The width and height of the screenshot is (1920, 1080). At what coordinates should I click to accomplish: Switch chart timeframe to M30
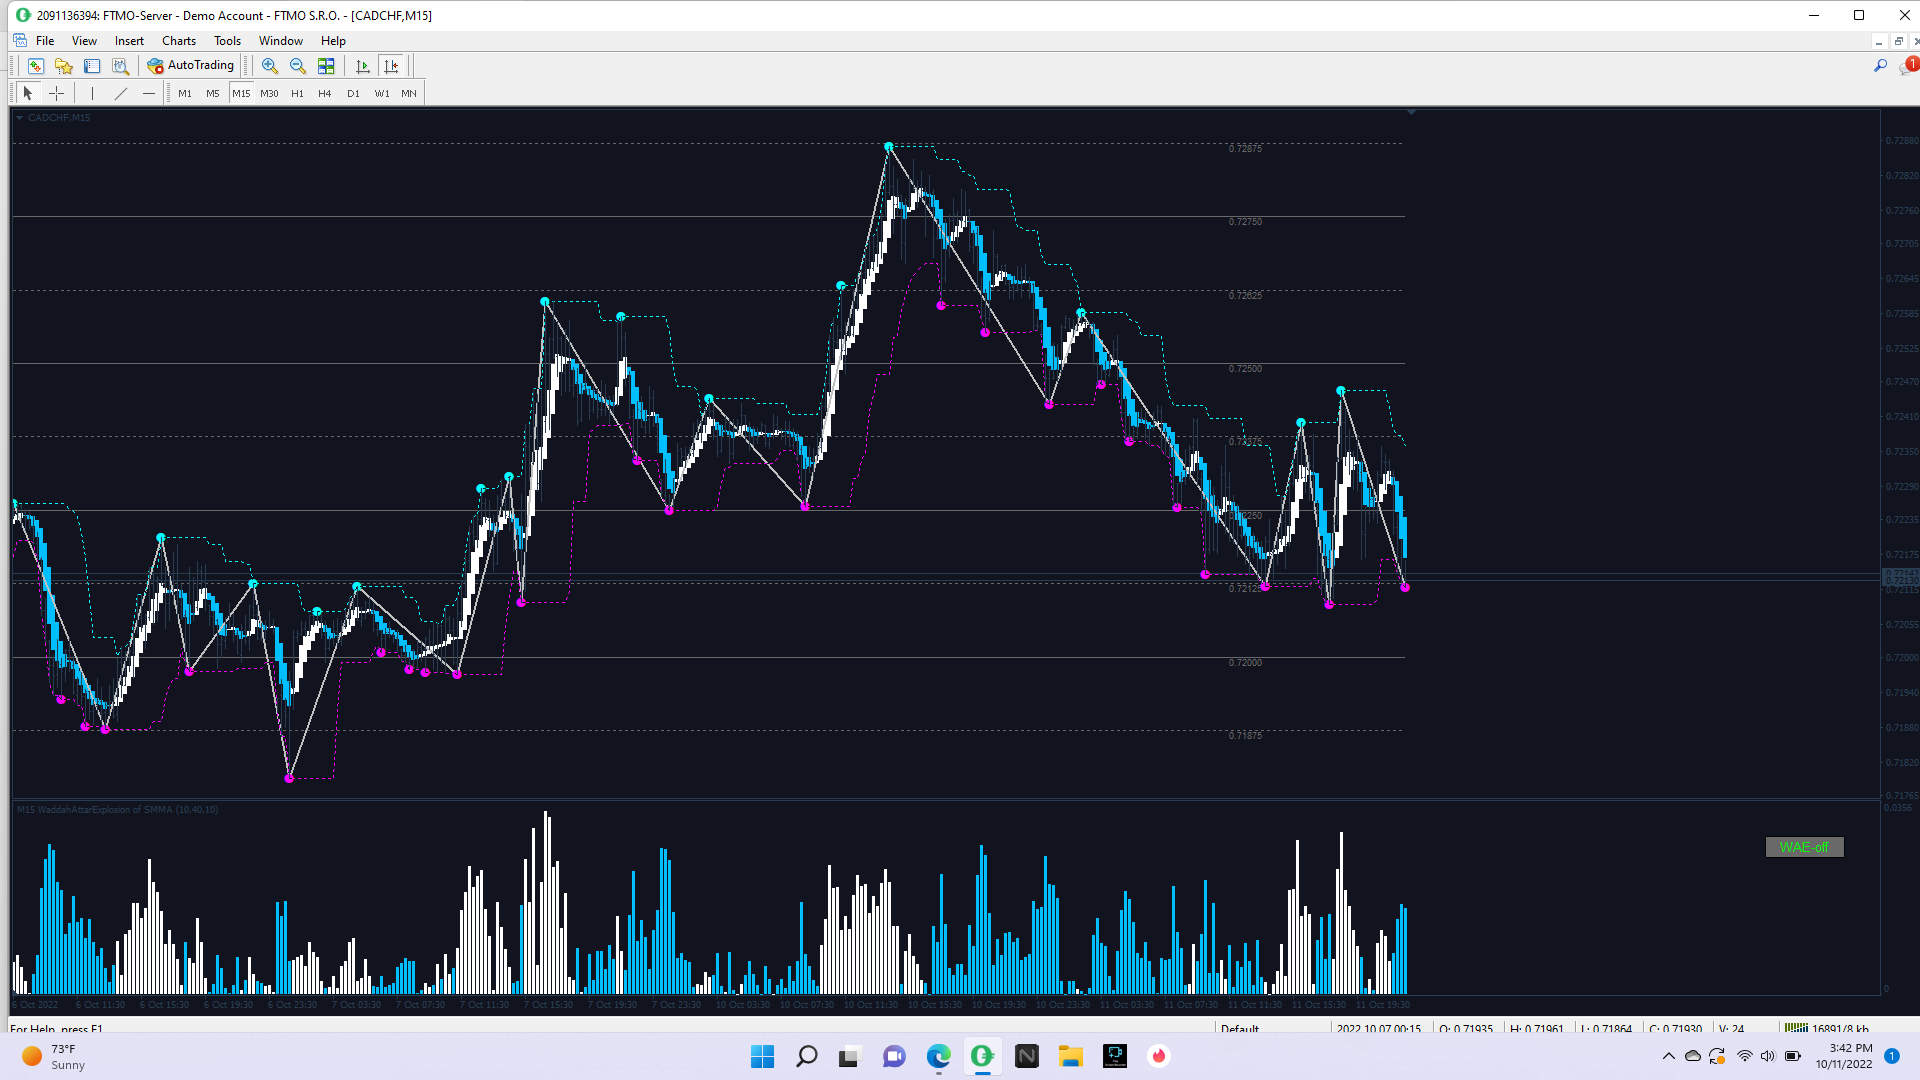pyautogui.click(x=269, y=93)
